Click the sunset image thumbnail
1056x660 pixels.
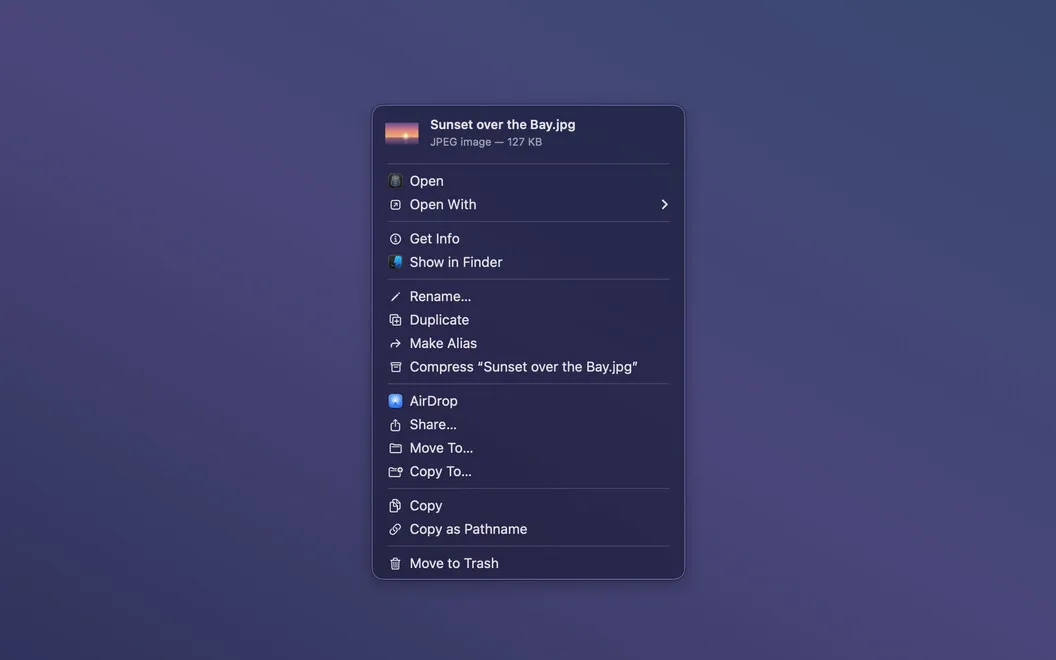click(401, 133)
